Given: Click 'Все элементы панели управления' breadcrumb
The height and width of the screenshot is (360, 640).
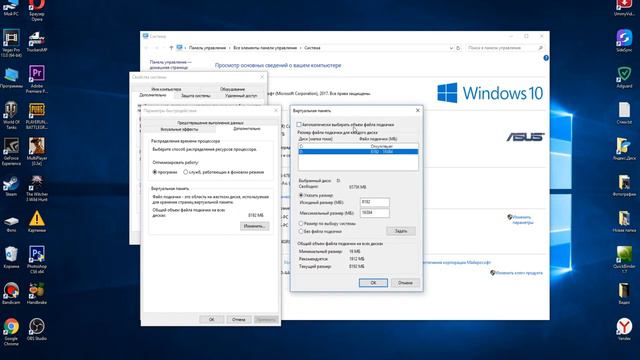Looking at the screenshot, I should (265, 48).
